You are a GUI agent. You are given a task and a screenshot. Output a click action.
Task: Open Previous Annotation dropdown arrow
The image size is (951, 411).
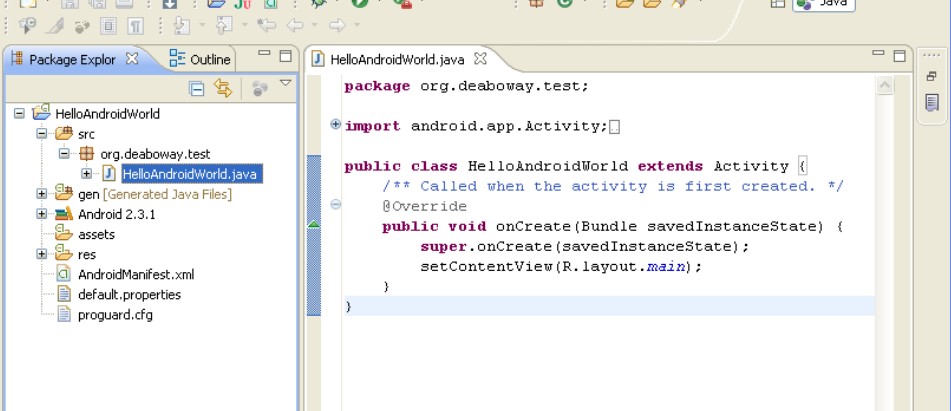click(244, 25)
